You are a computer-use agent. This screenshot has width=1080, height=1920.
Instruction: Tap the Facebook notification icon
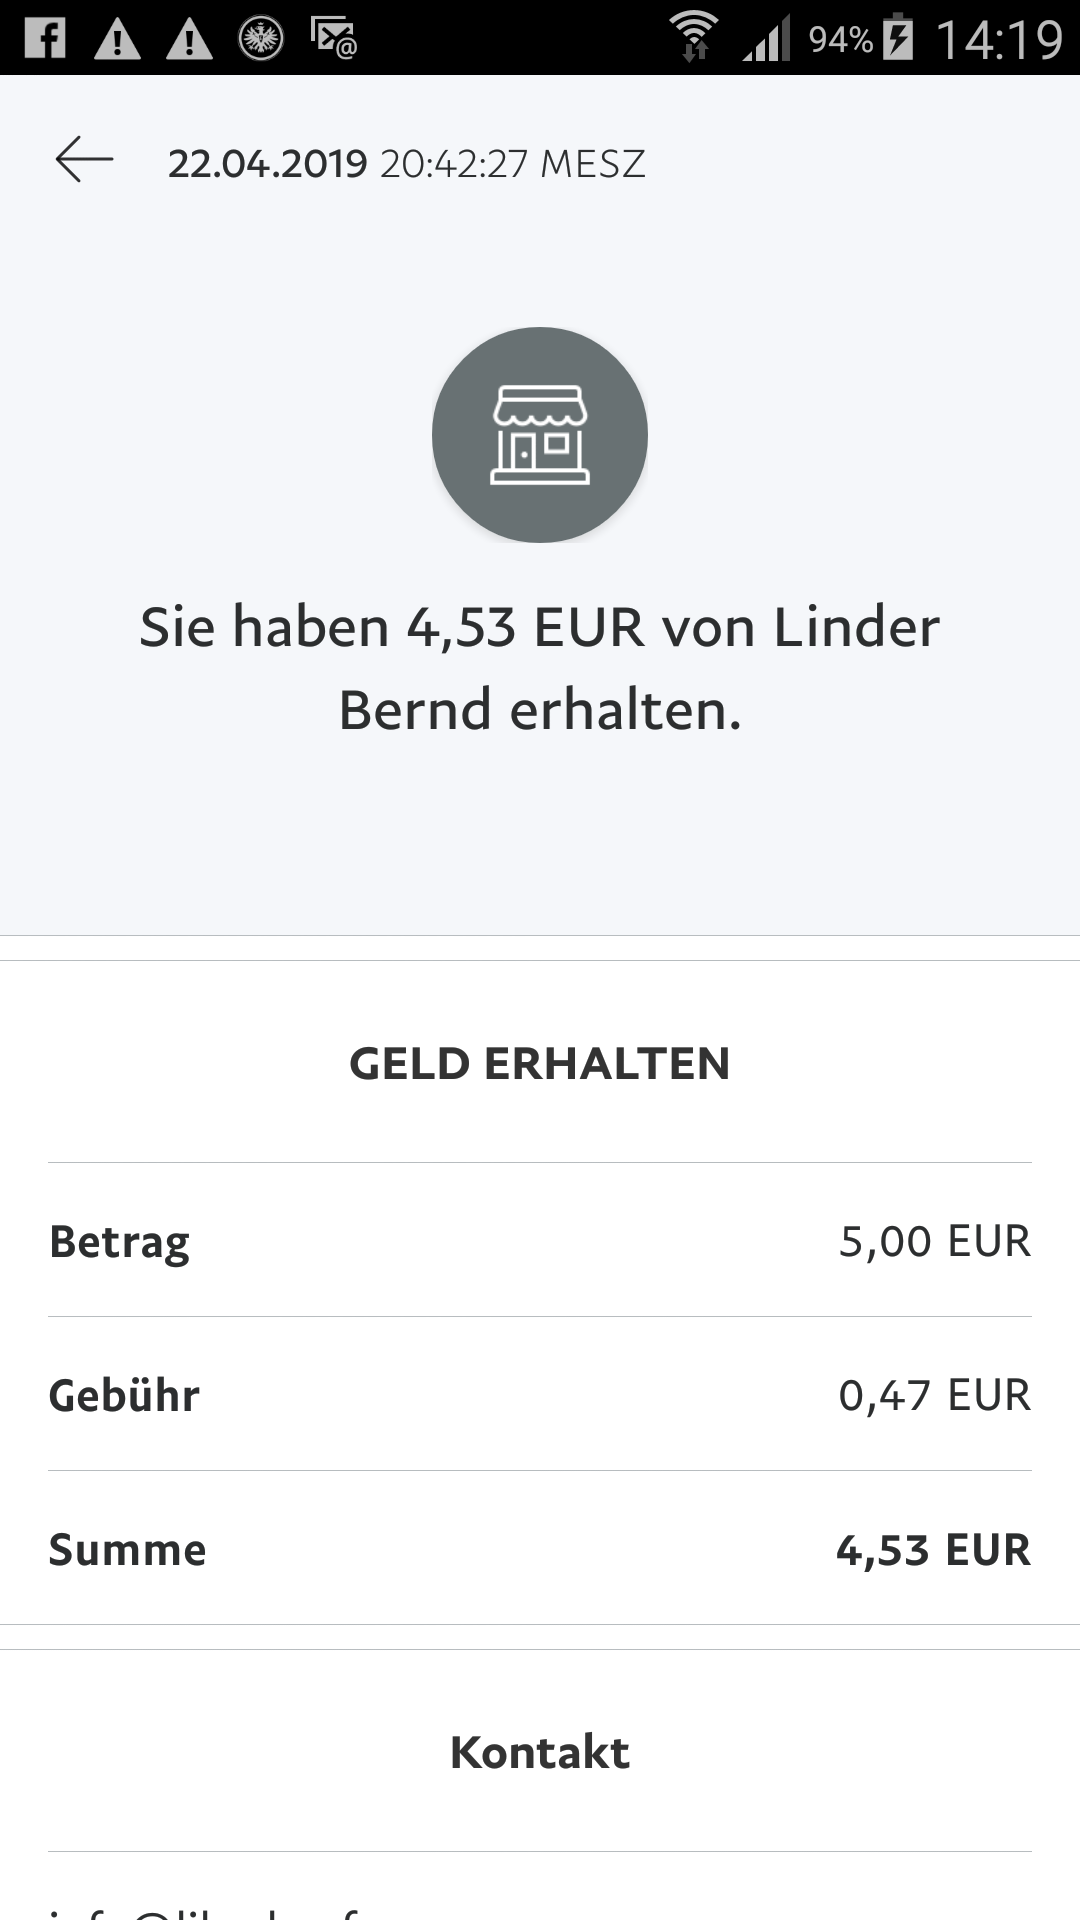pos(45,38)
